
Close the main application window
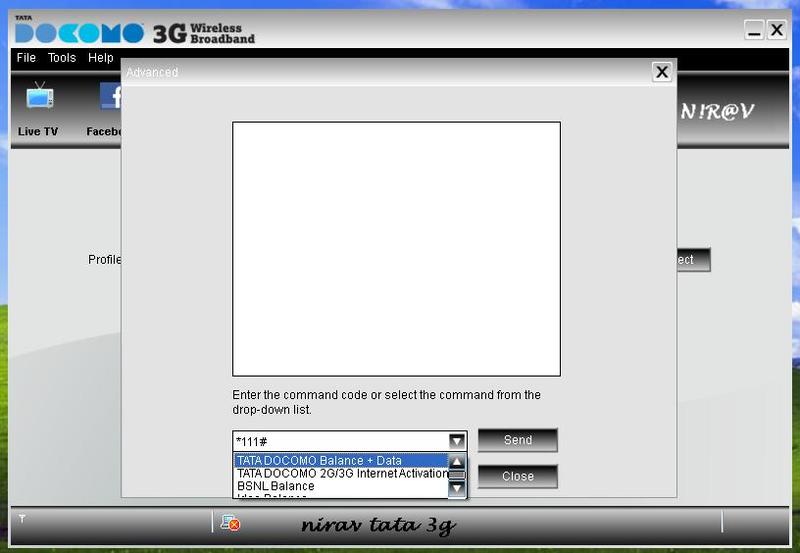(x=776, y=30)
